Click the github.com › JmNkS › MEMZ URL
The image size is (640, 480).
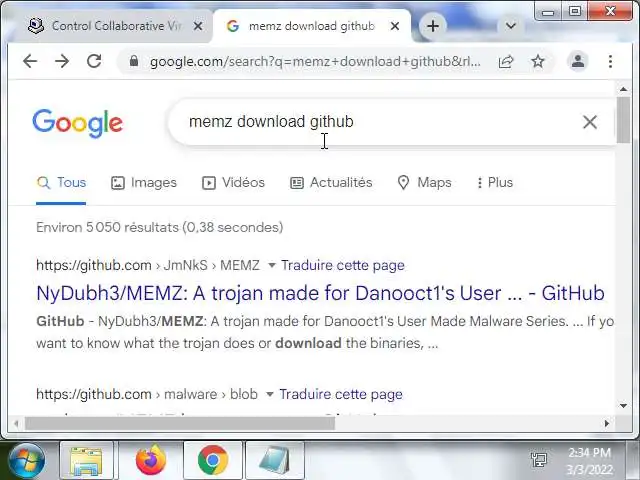(148, 265)
